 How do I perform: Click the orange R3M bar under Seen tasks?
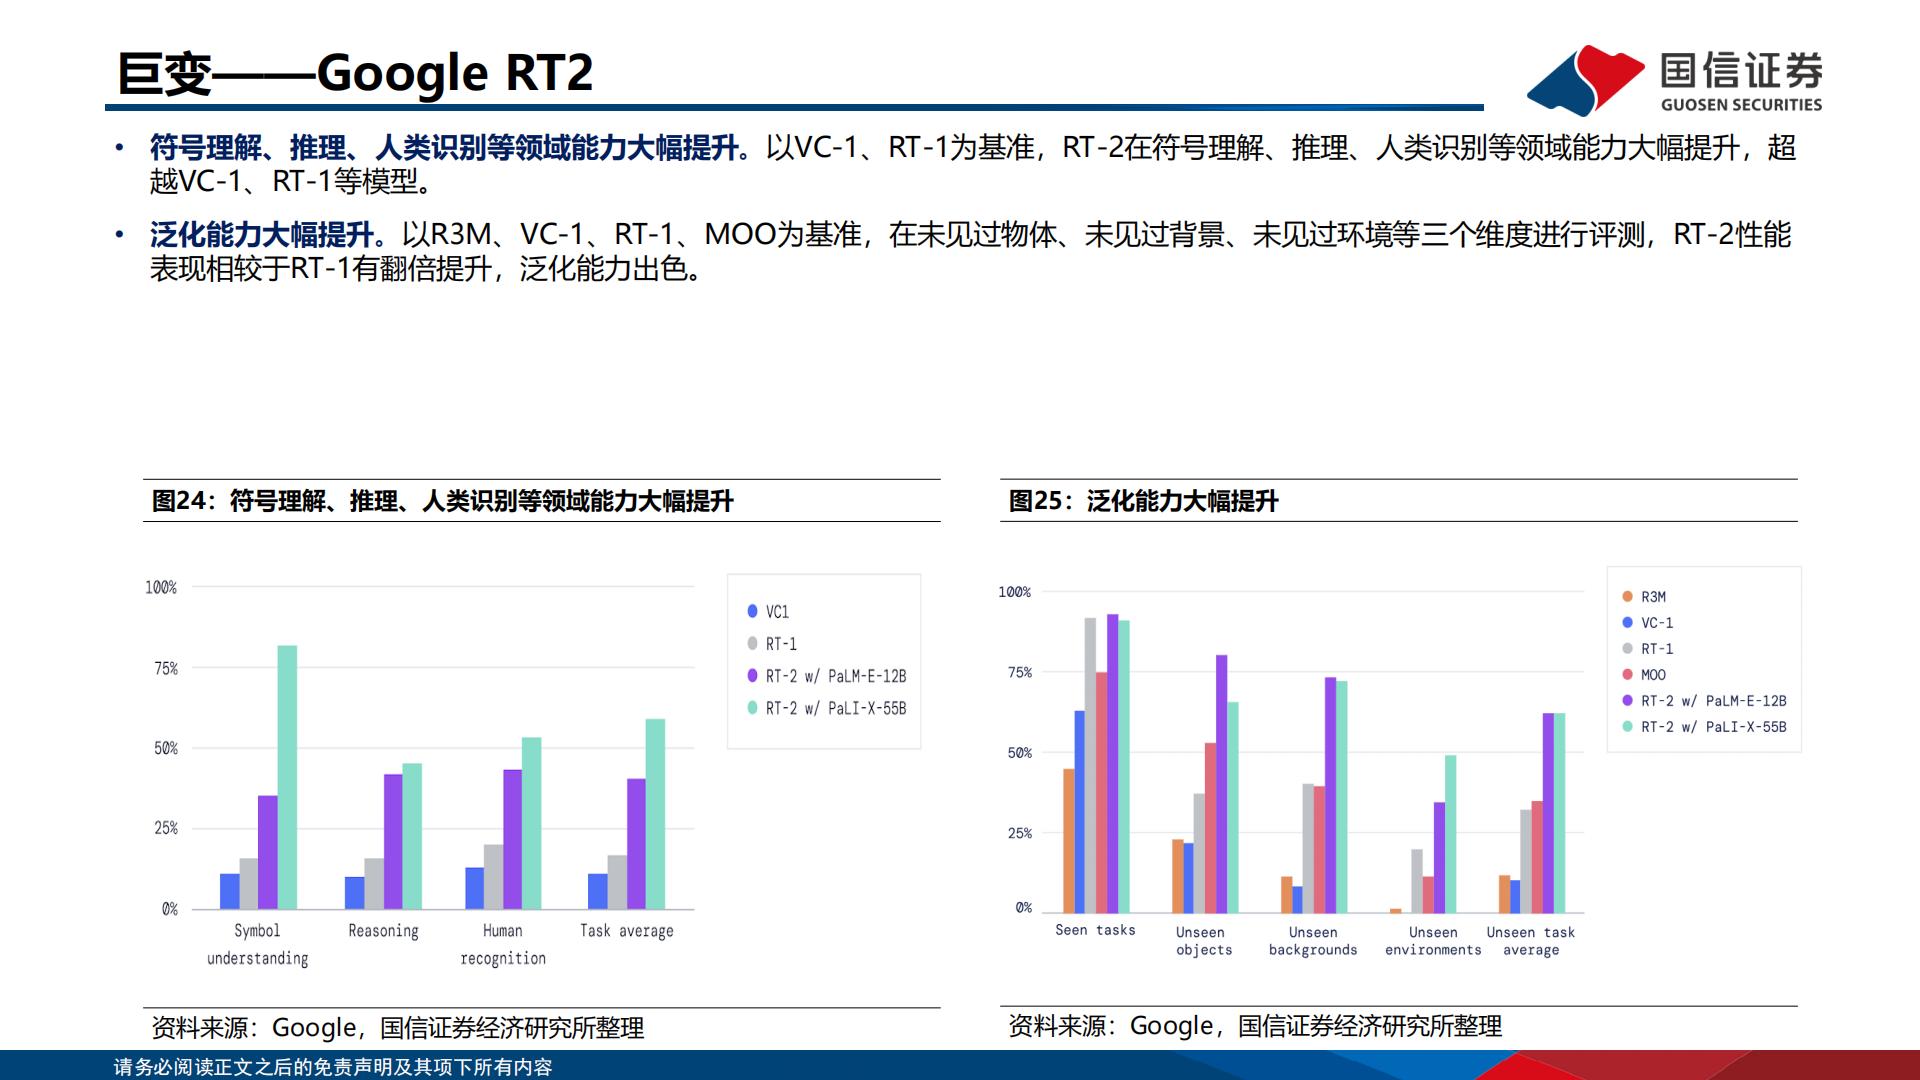tap(1069, 840)
